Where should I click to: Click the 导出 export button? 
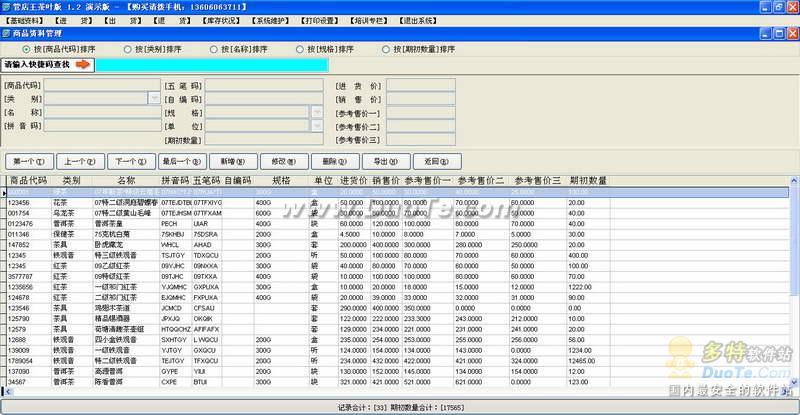tap(379, 160)
